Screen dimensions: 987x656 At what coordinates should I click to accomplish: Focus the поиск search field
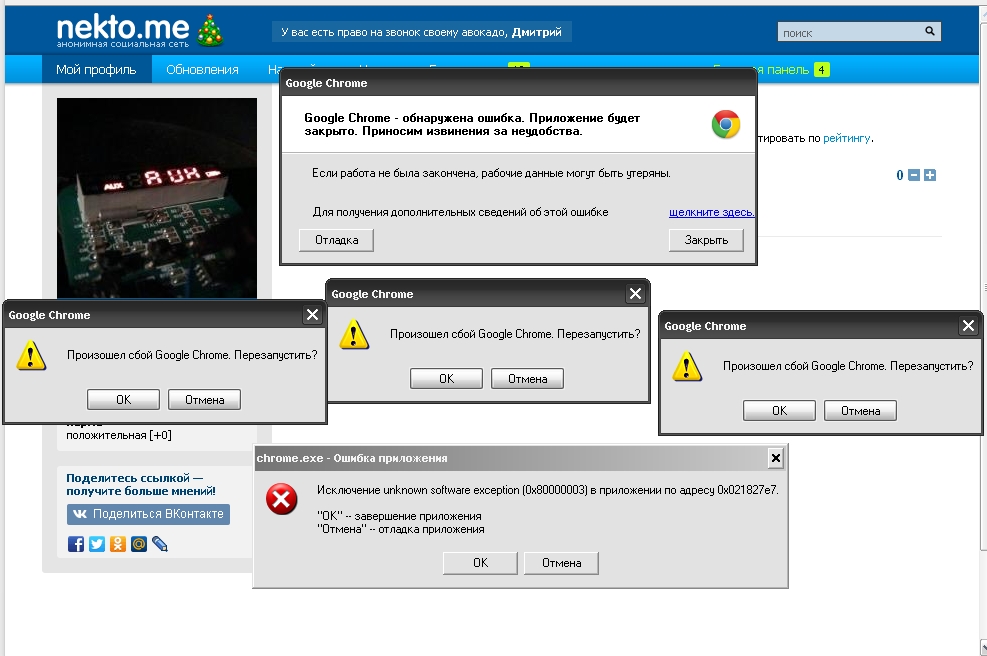[859, 32]
